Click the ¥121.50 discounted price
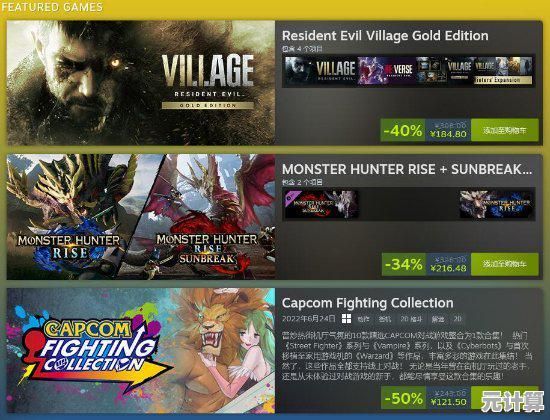550x420 pixels. (448, 402)
